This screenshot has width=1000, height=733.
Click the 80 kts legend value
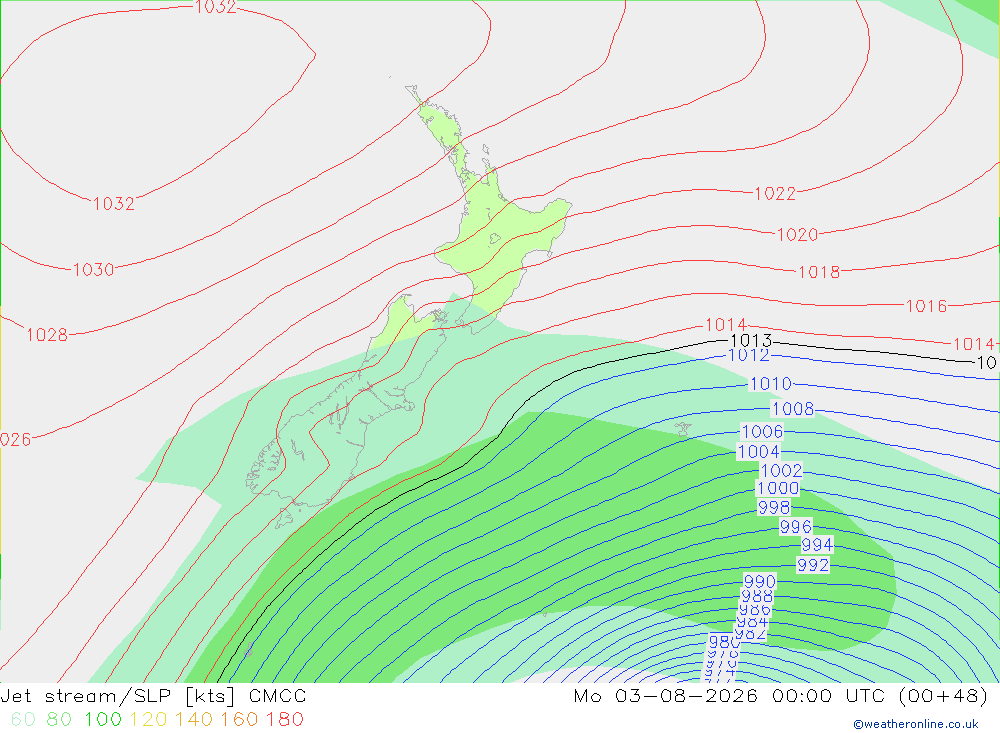point(59,719)
